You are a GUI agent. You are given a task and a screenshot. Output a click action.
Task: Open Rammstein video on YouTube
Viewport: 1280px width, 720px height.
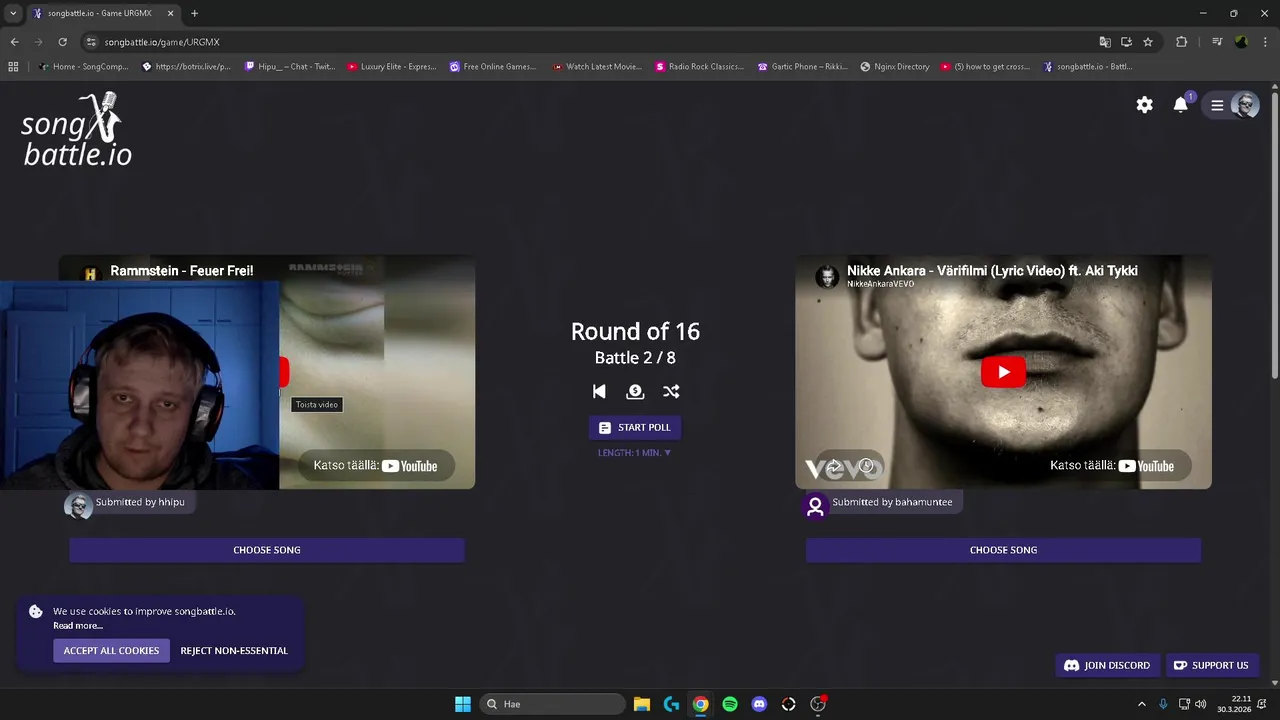pyautogui.click(x=376, y=466)
